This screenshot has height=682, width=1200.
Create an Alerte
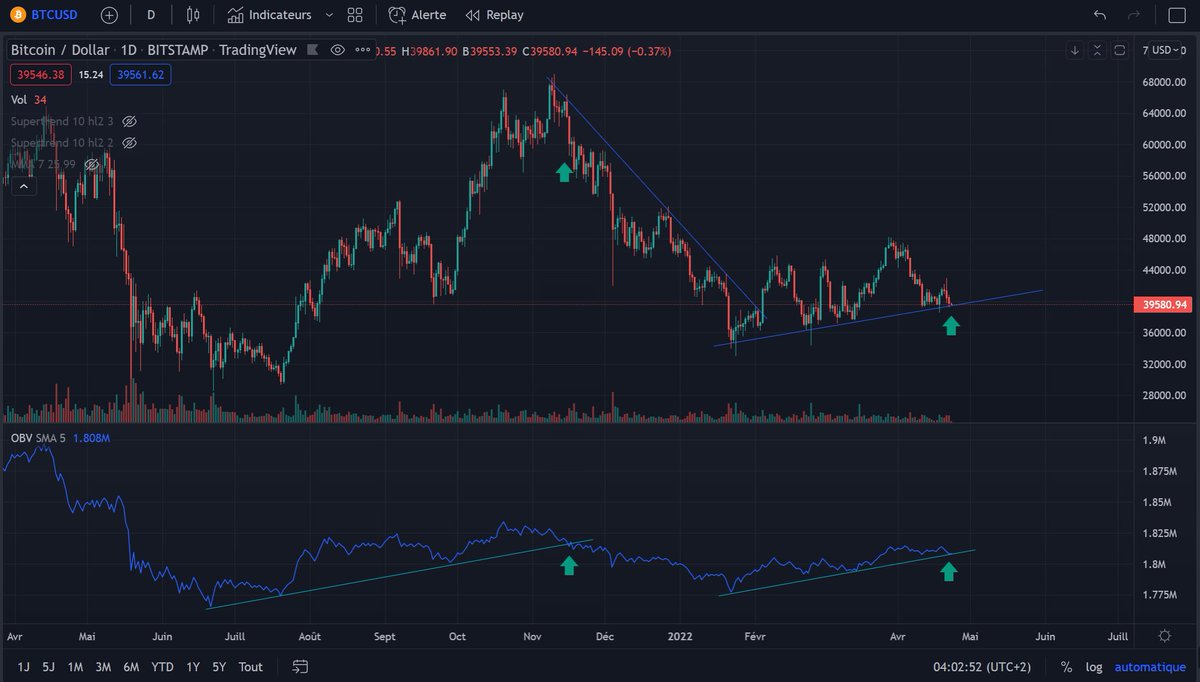[x=418, y=15]
